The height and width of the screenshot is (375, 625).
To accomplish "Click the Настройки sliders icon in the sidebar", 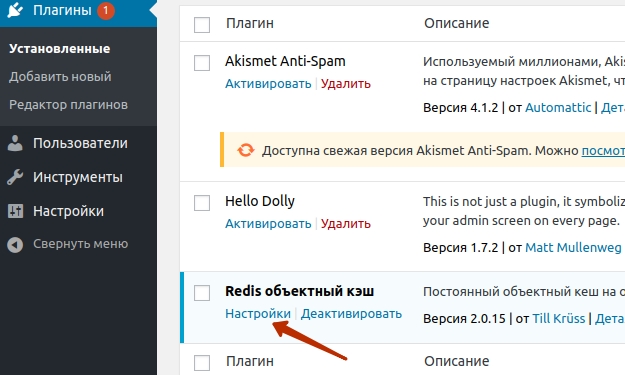I will (15, 211).
